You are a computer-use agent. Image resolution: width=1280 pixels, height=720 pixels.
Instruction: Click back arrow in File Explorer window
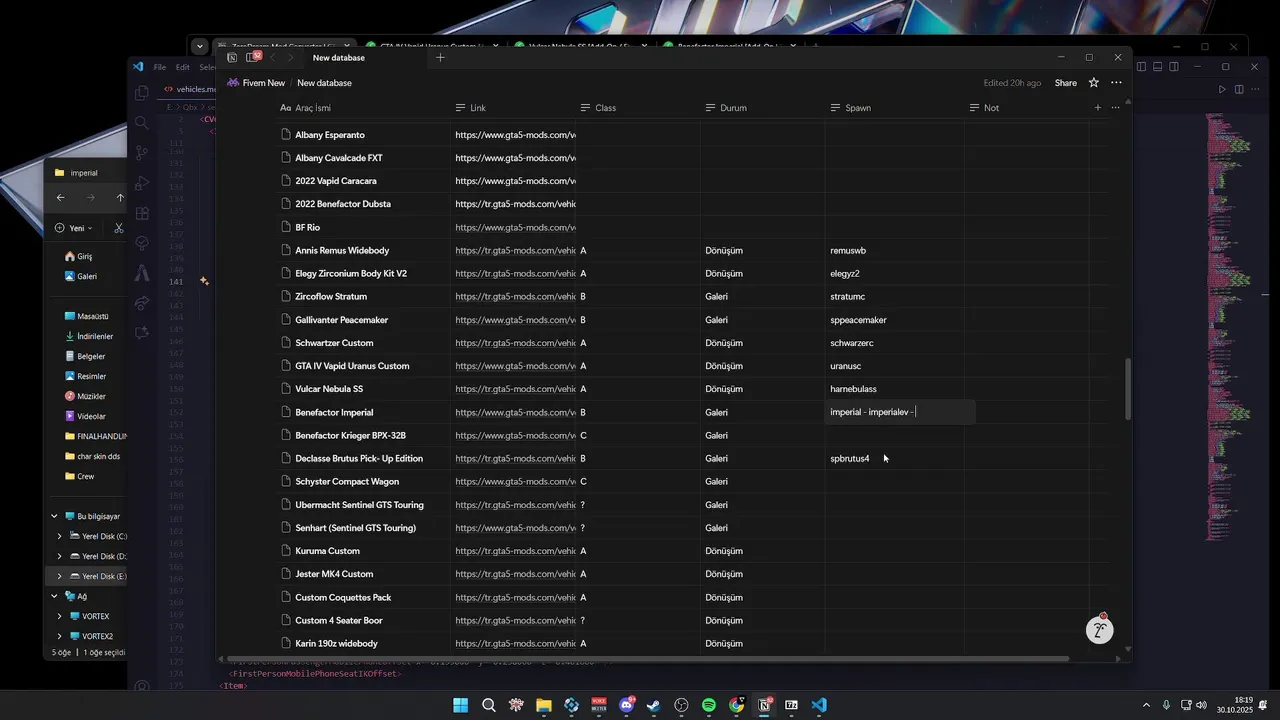tap(61, 198)
